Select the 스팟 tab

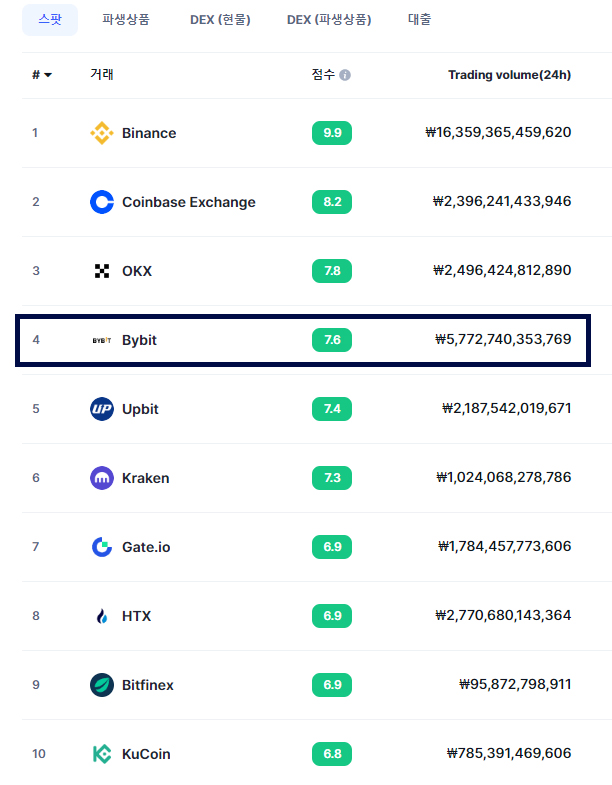tap(50, 20)
